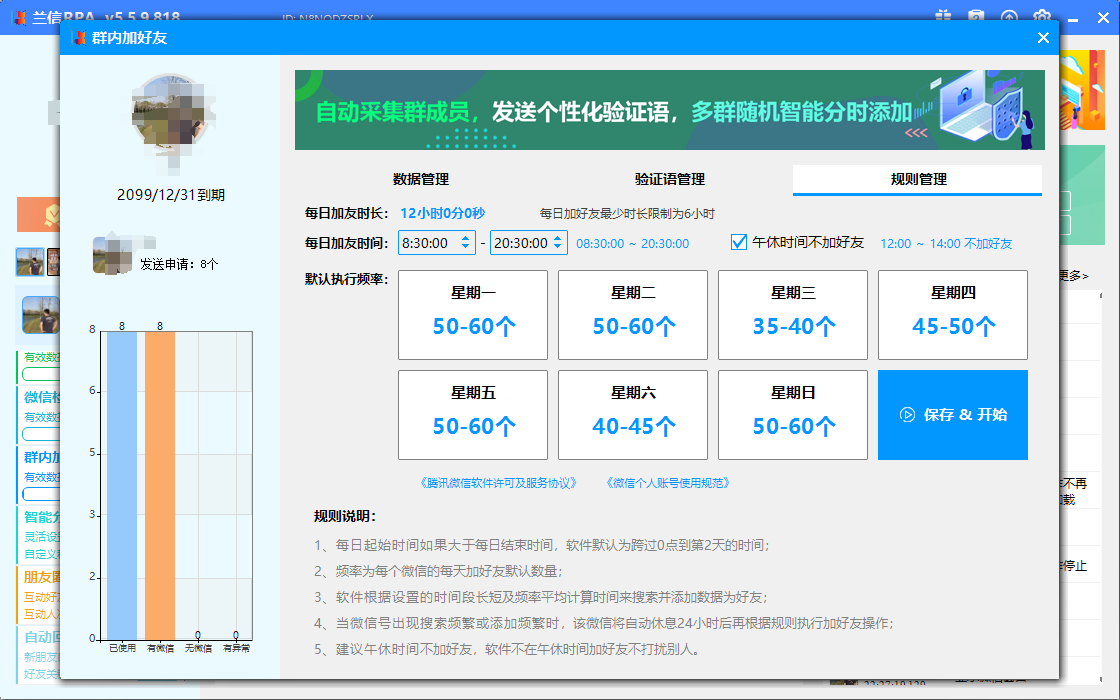The width and height of the screenshot is (1120, 700).
Task: Click the gift icon in main title bar
Action: coord(943,16)
